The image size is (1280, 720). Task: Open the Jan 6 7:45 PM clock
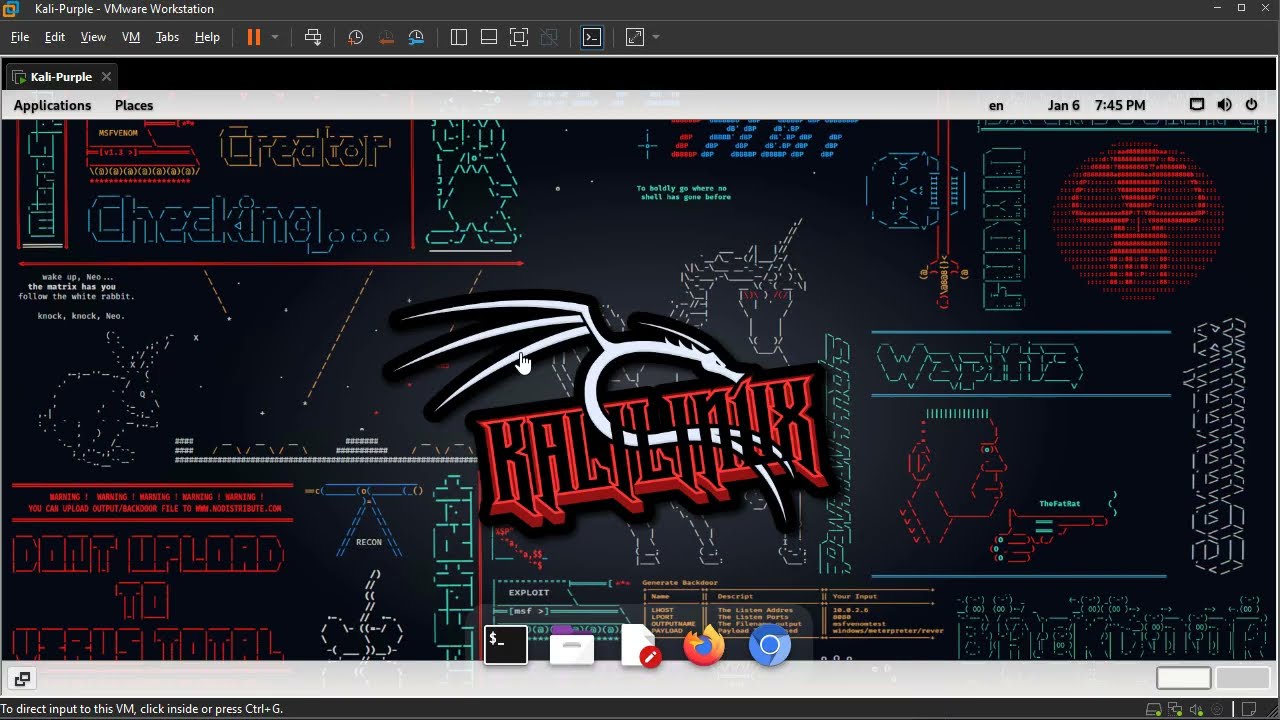click(1096, 105)
